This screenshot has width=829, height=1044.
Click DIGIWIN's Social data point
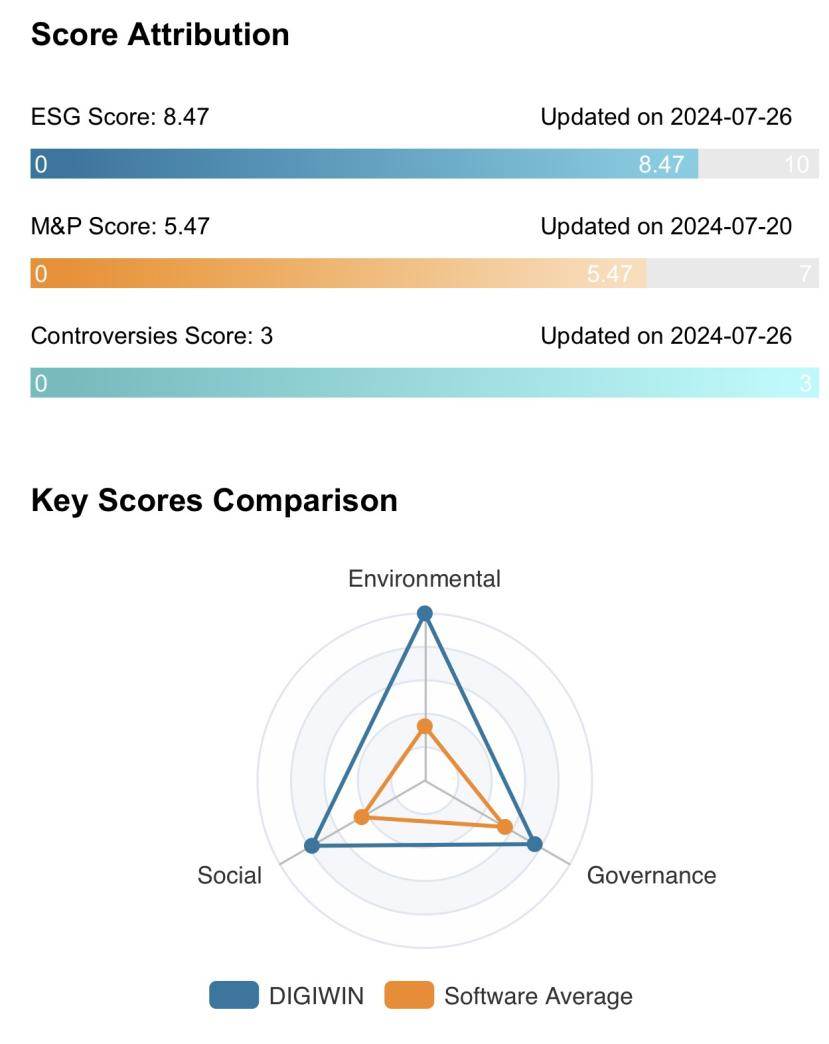pos(312,846)
